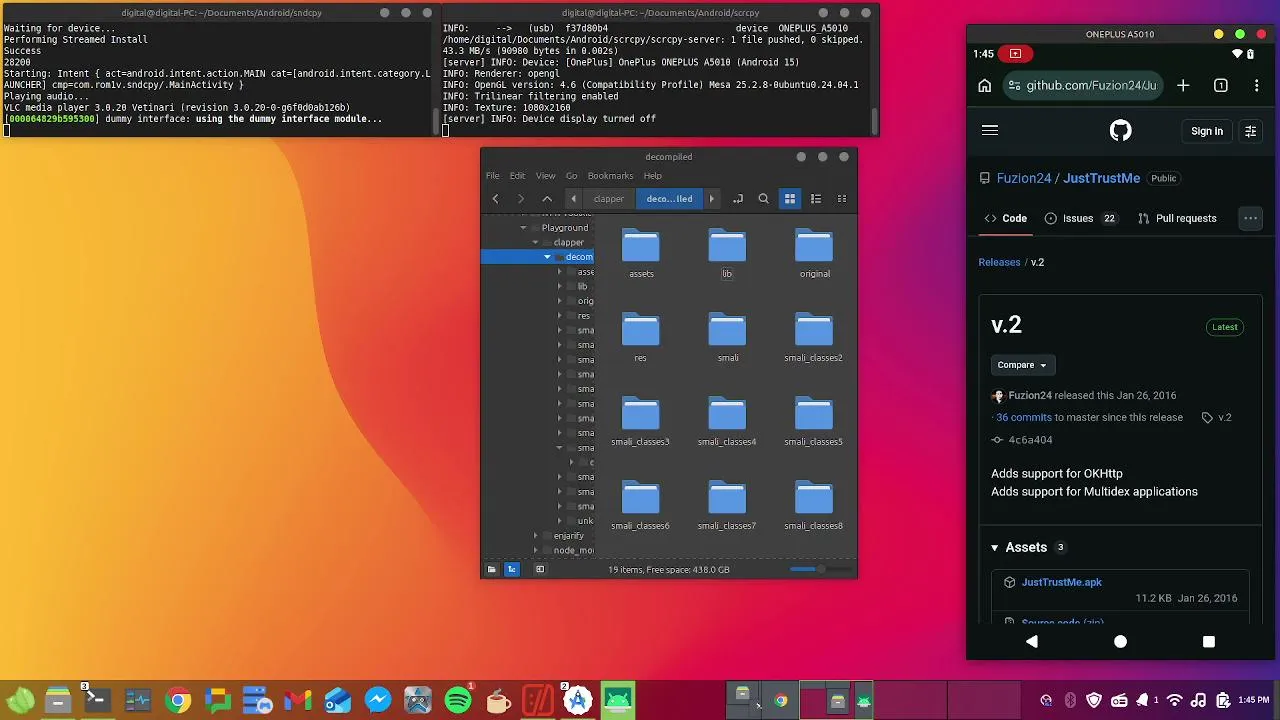Launch Spotify from the taskbar
The width and height of the screenshot is (1280, 720).
click(458, 701)
